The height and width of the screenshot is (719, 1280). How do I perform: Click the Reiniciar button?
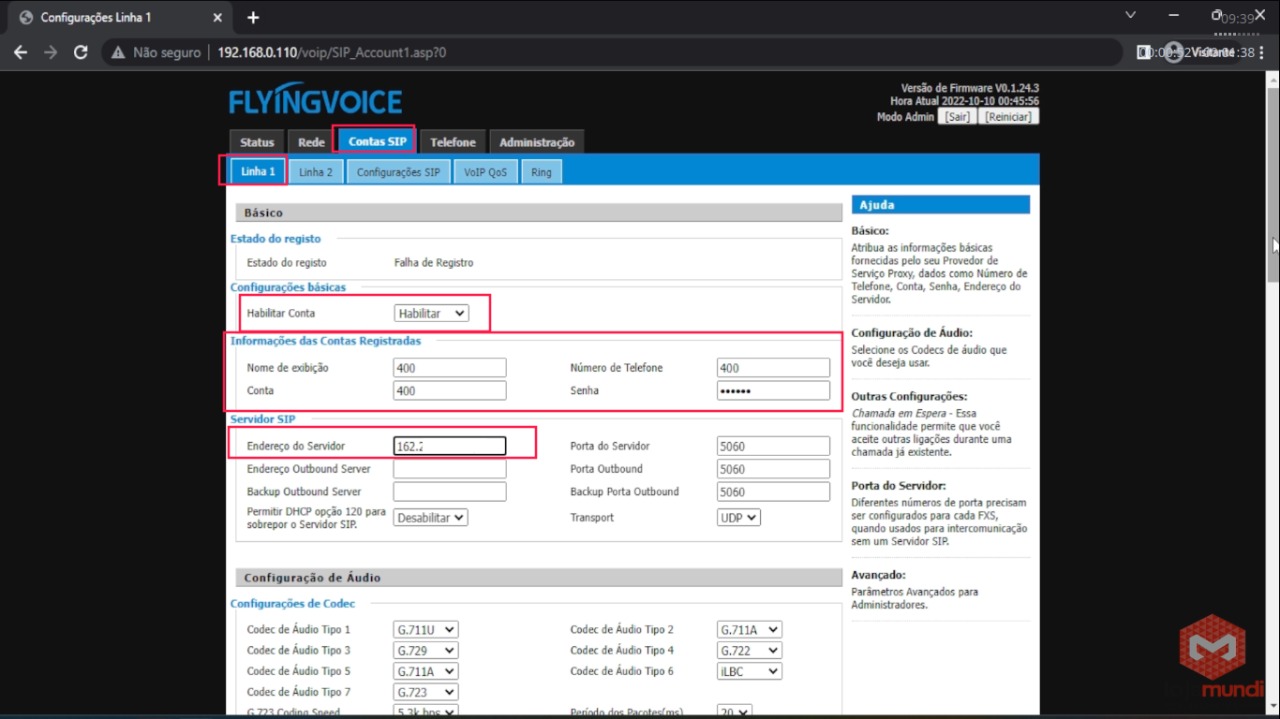(x=1007, y=117)
